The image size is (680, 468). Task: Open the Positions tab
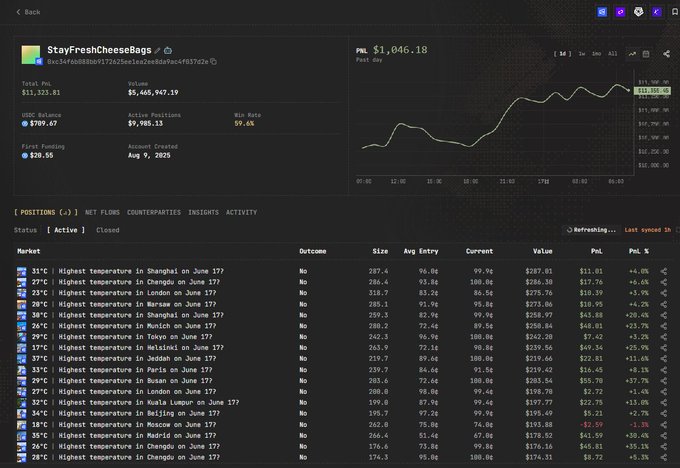[x=46, y=212]
